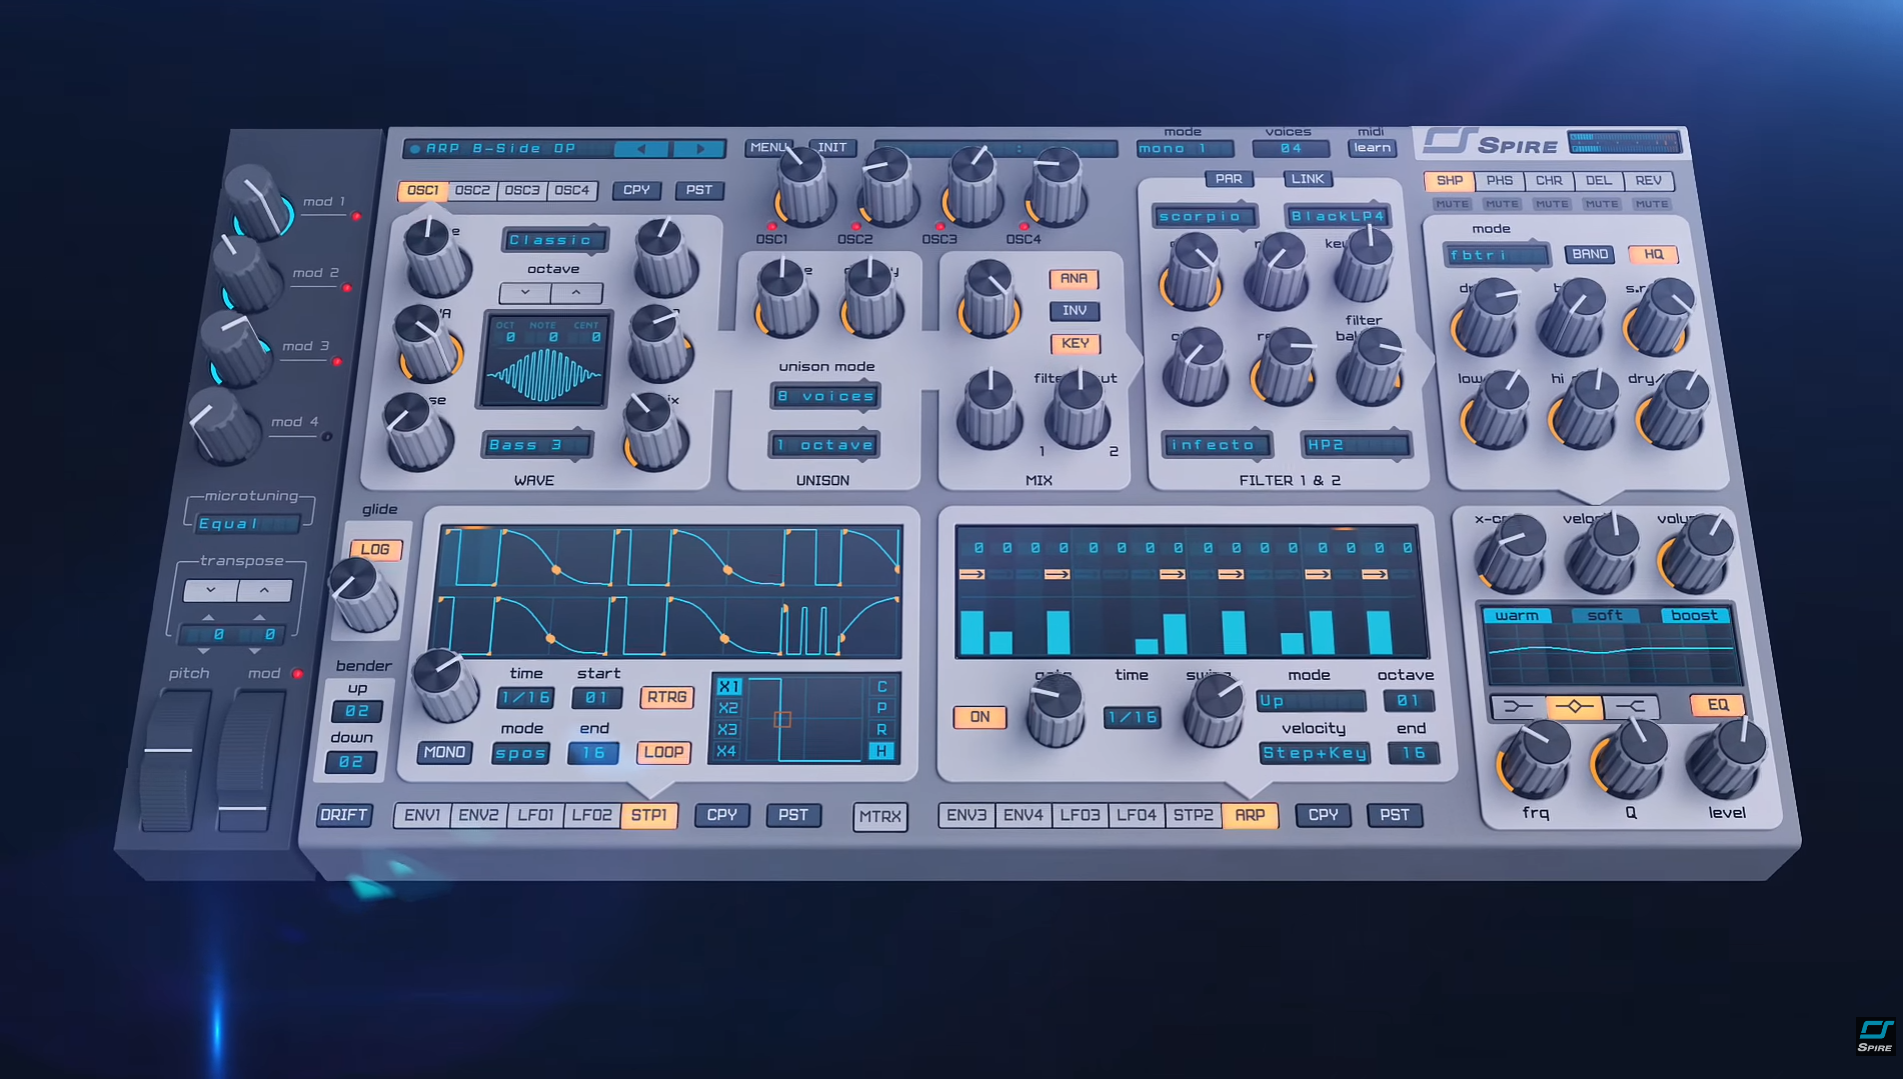This screenshot has width=1903, height=1079.
Task: Turn the arpeggiator ON button off
Action: (x=979, y=717)
